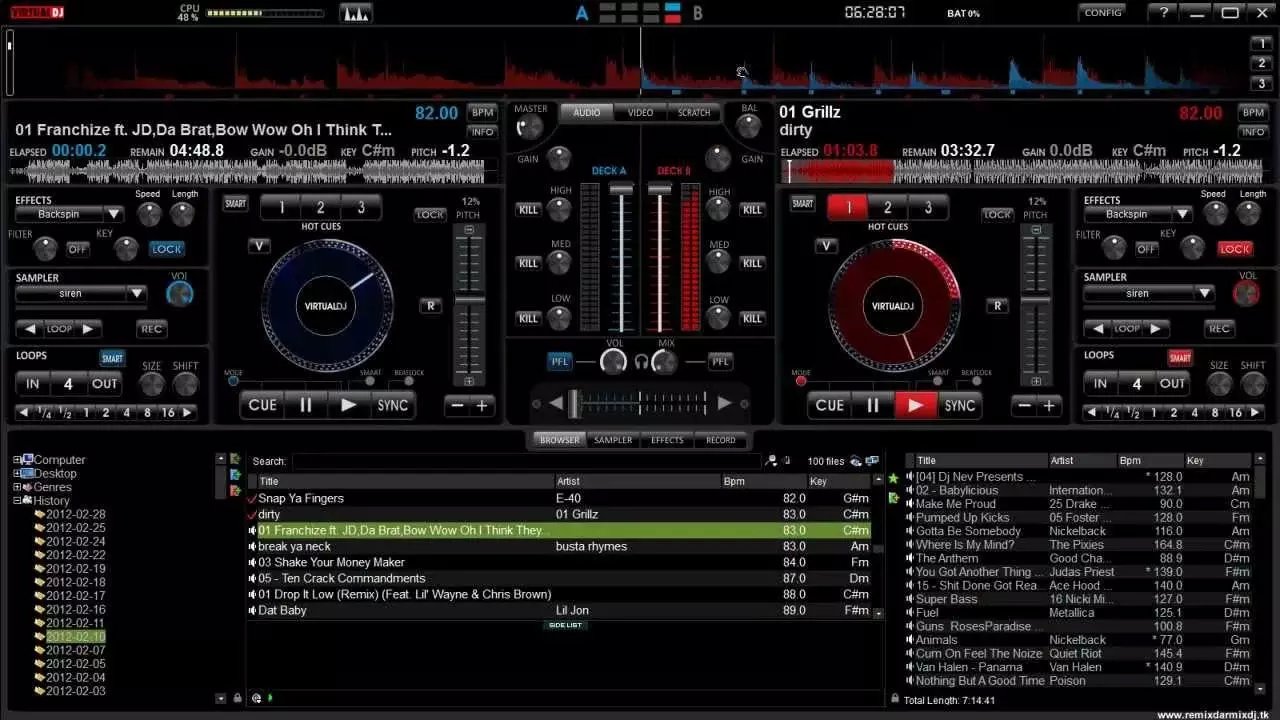Toggle deck A filter OFF button
Screen dimensions: 1280x720
[78, 249]
